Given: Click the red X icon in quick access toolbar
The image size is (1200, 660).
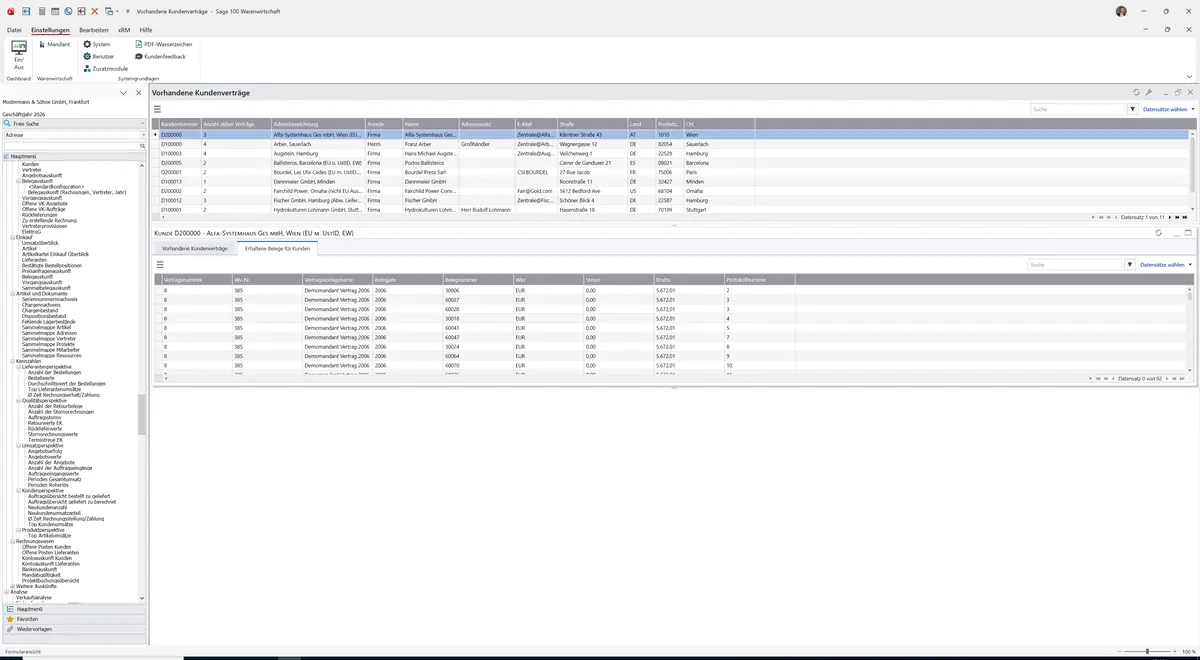Looking at the screenshot, I should tap(94, 11).
